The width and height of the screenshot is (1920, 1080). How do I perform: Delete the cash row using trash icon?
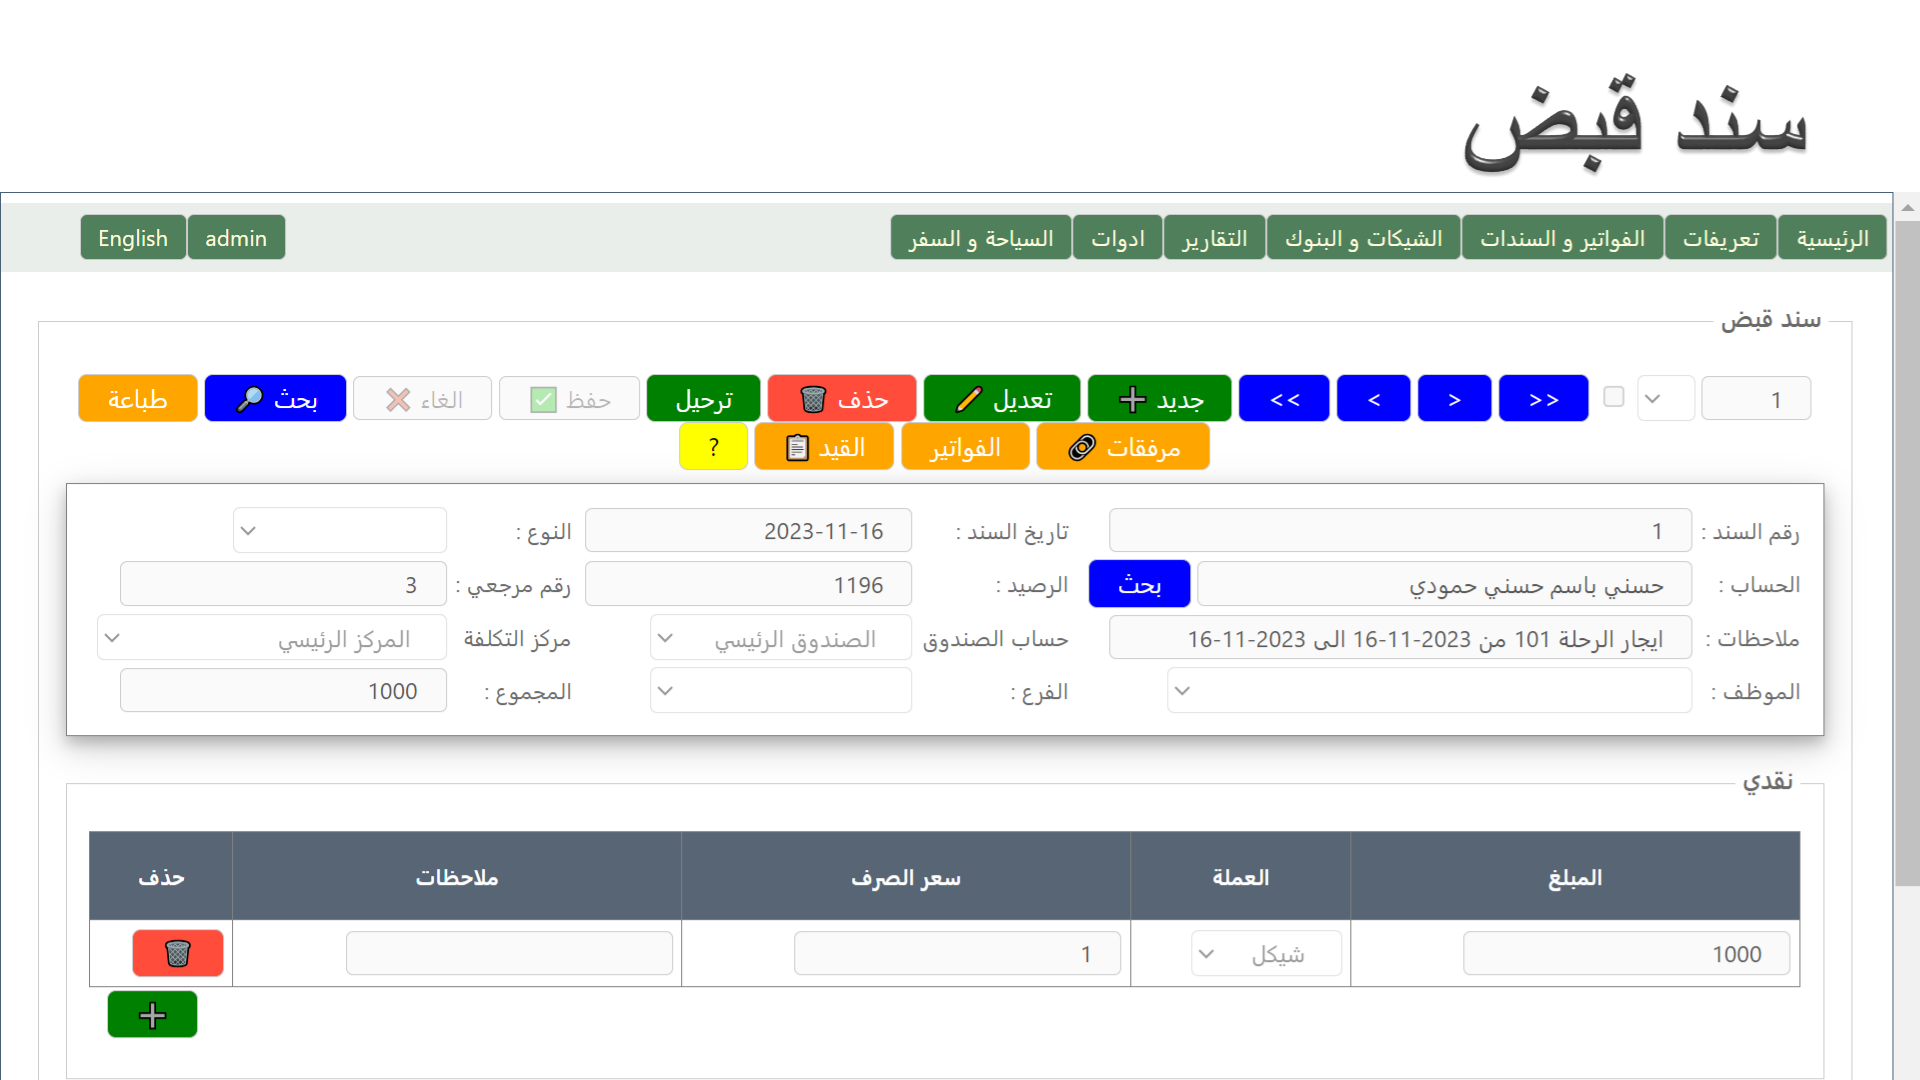pyautogui.click(x=178, y=953)
